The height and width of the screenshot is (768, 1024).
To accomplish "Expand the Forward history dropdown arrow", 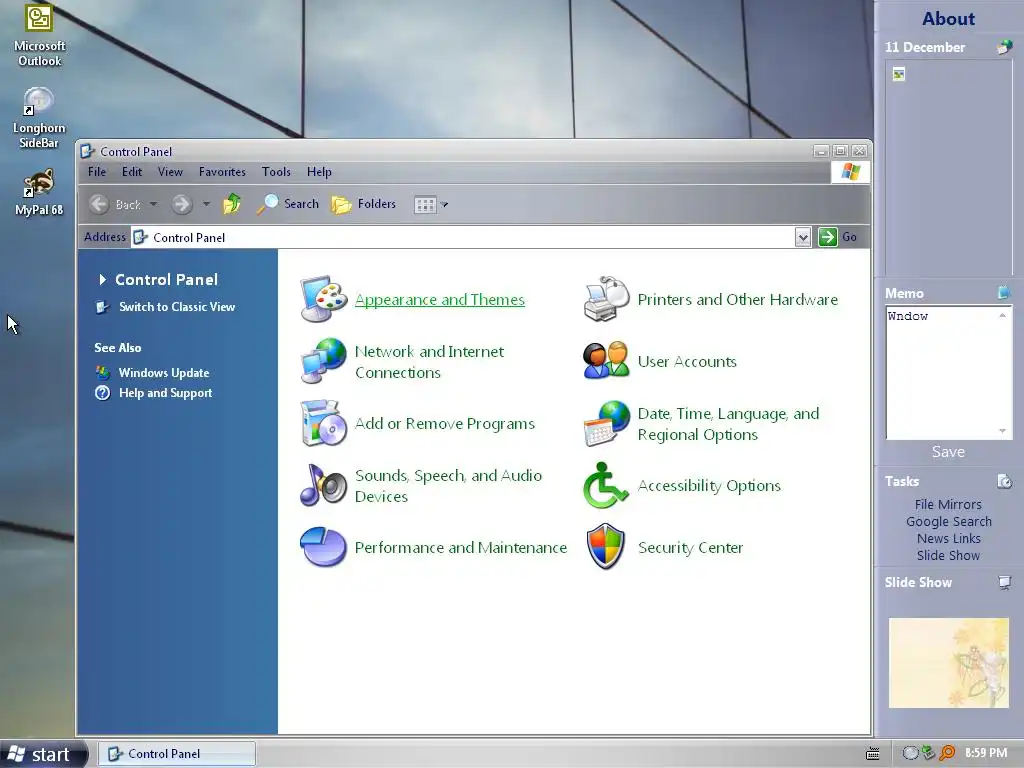I will (206, 204).
